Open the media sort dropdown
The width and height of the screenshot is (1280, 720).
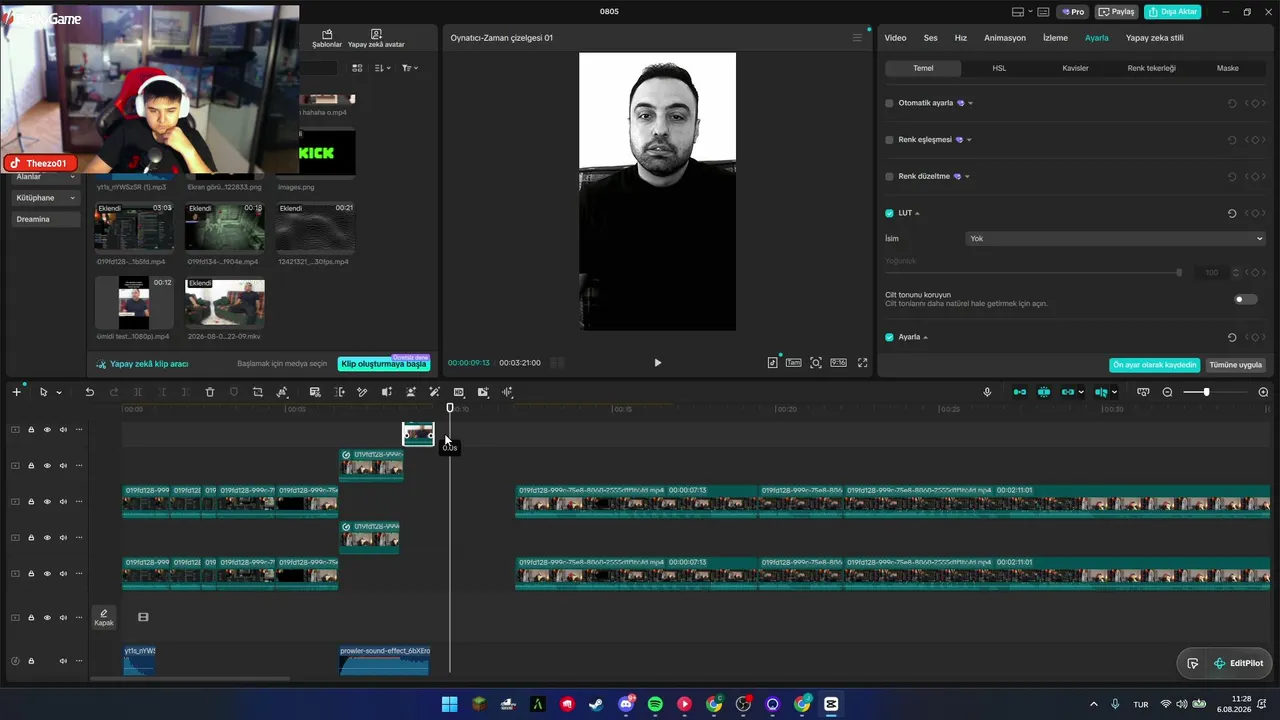[383, 68]
